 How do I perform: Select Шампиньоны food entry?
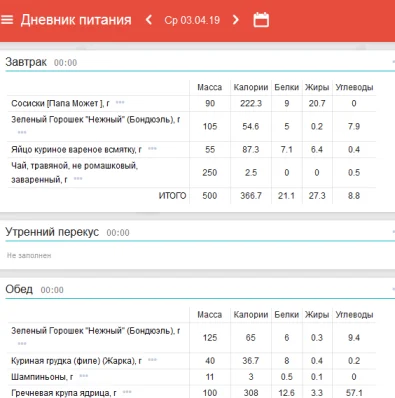coord(42,377)
